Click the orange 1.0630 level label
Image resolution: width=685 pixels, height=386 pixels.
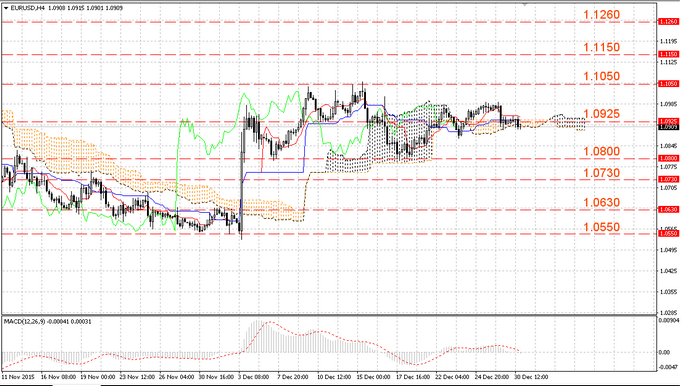coord(602,203)
